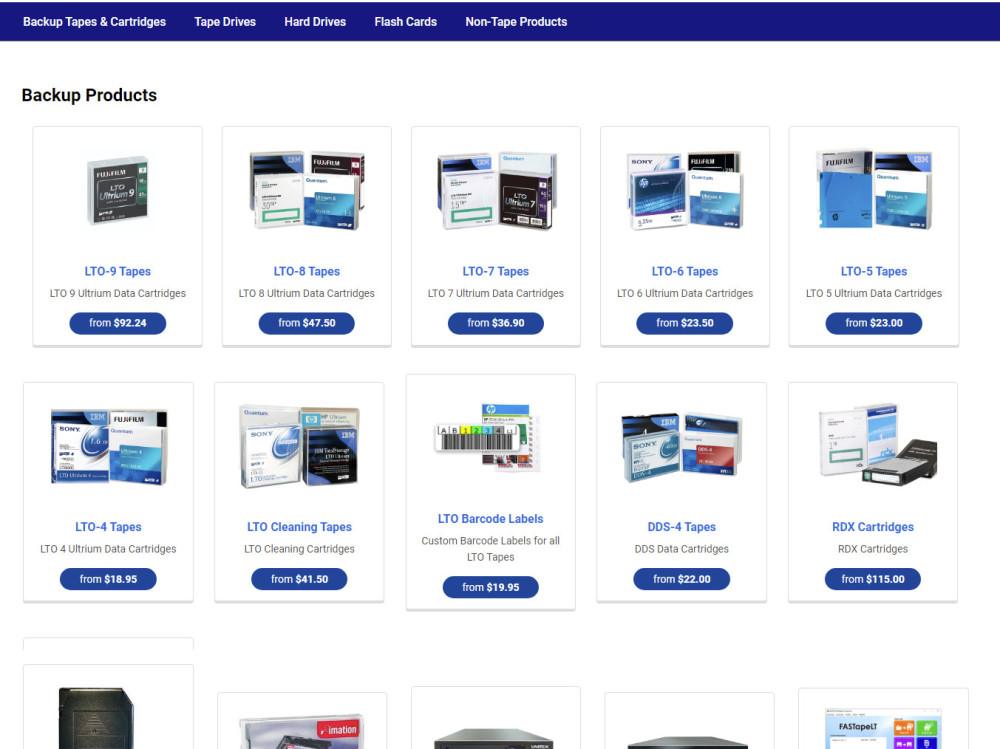
Task: Select 'DDS Data Cartridges' text
Action: click(682, 549)
